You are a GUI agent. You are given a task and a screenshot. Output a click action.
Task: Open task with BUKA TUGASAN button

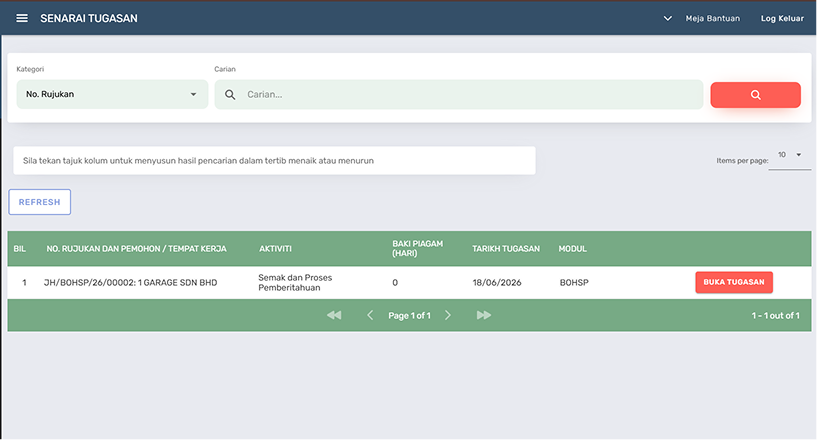point(734,282)
